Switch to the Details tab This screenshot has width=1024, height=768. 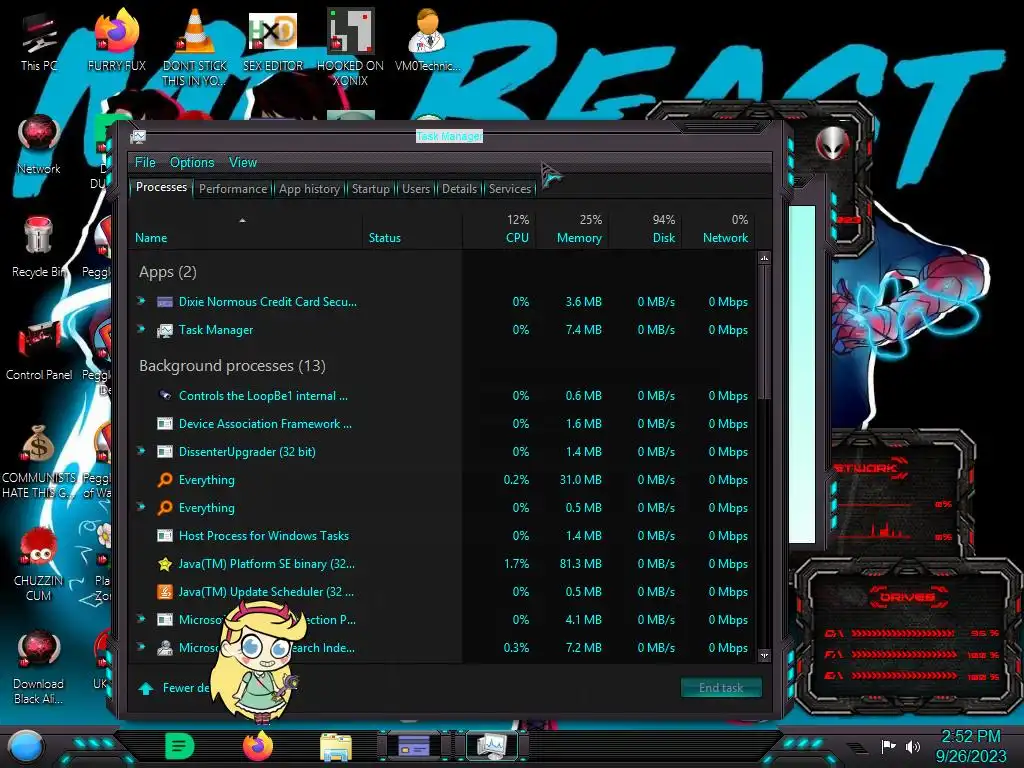[x=460, y=189]
